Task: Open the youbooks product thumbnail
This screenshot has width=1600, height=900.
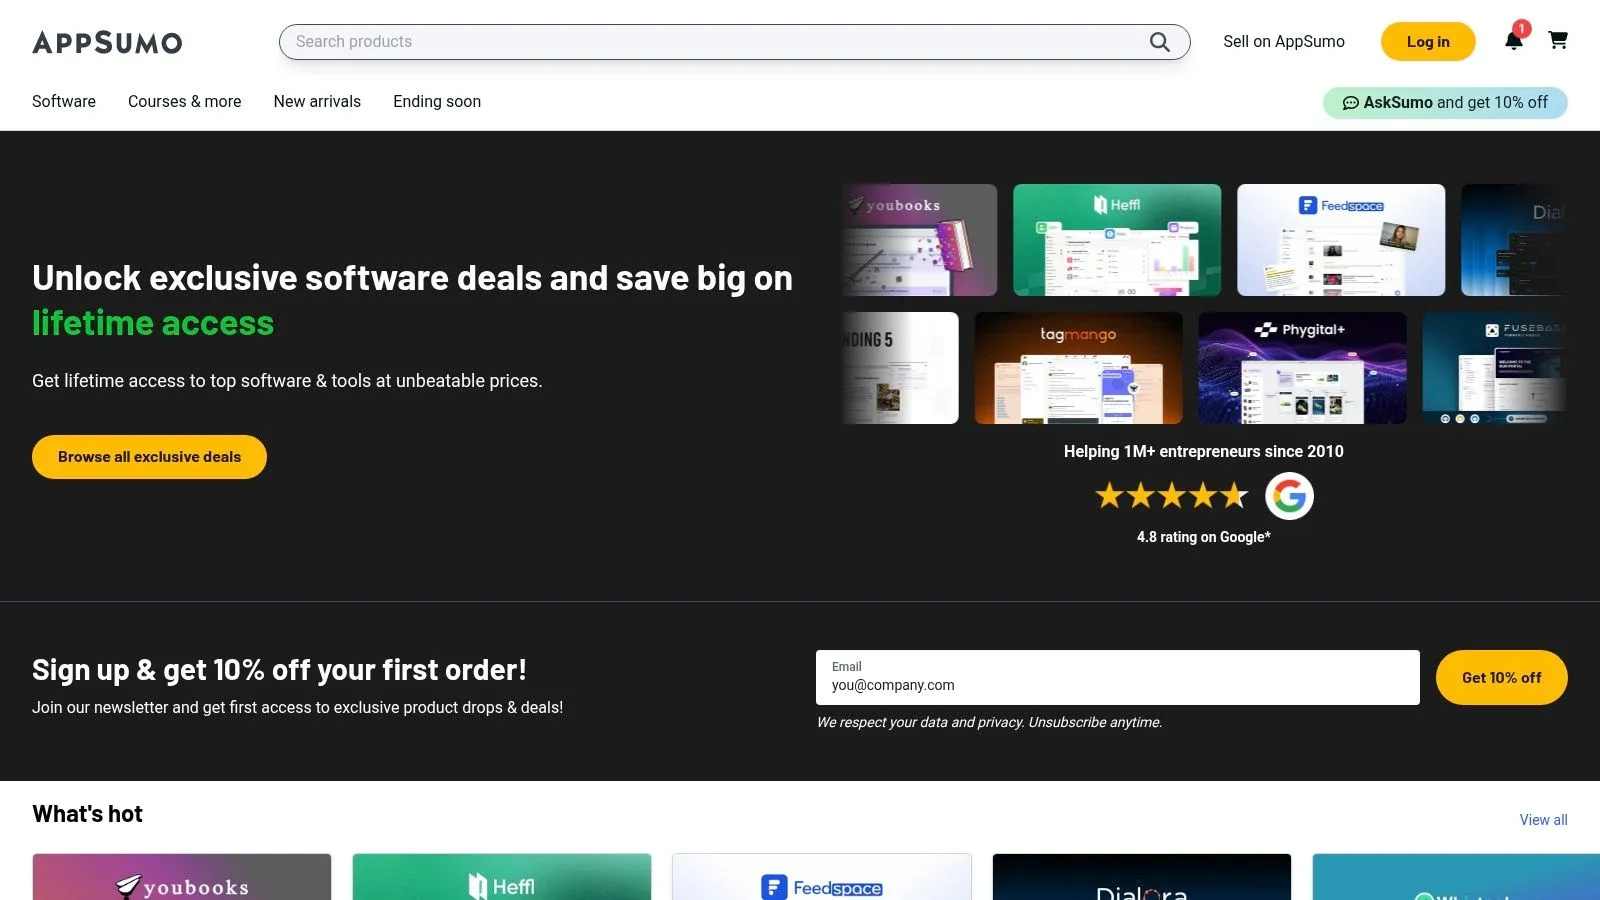Action: click(918, 239)
